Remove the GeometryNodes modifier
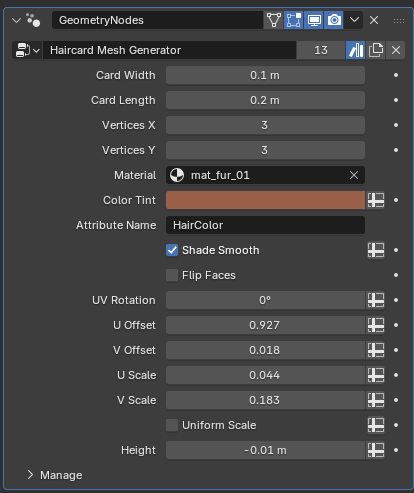 374,20
